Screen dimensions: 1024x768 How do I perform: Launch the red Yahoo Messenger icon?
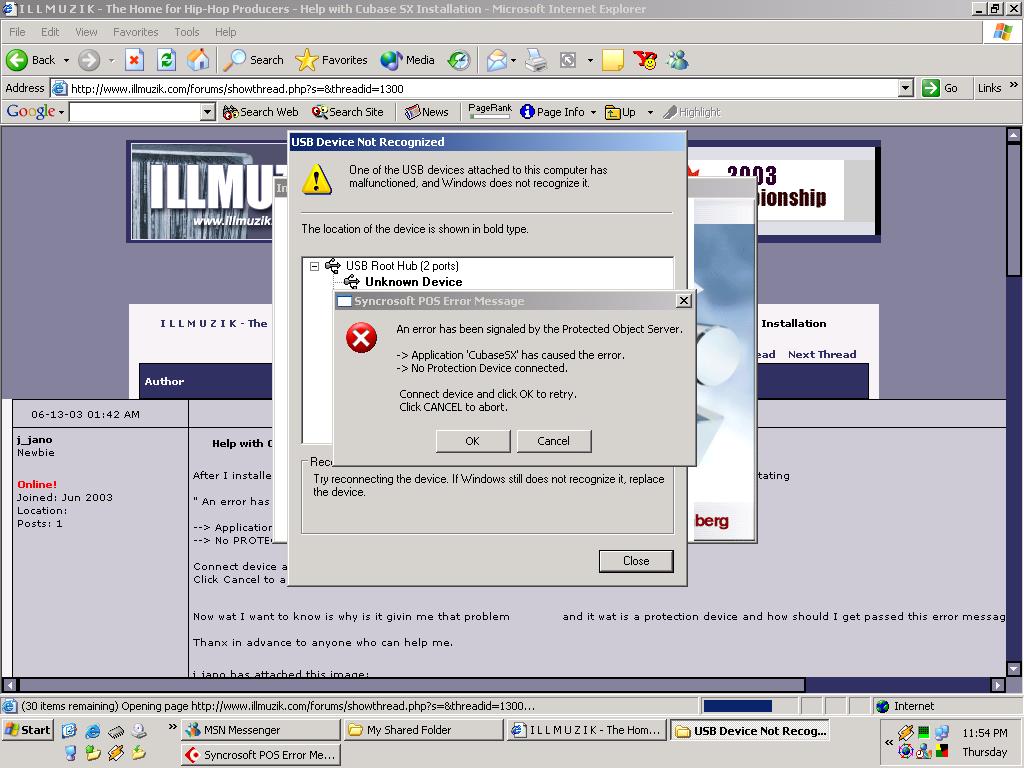click(x=645, y=60)
